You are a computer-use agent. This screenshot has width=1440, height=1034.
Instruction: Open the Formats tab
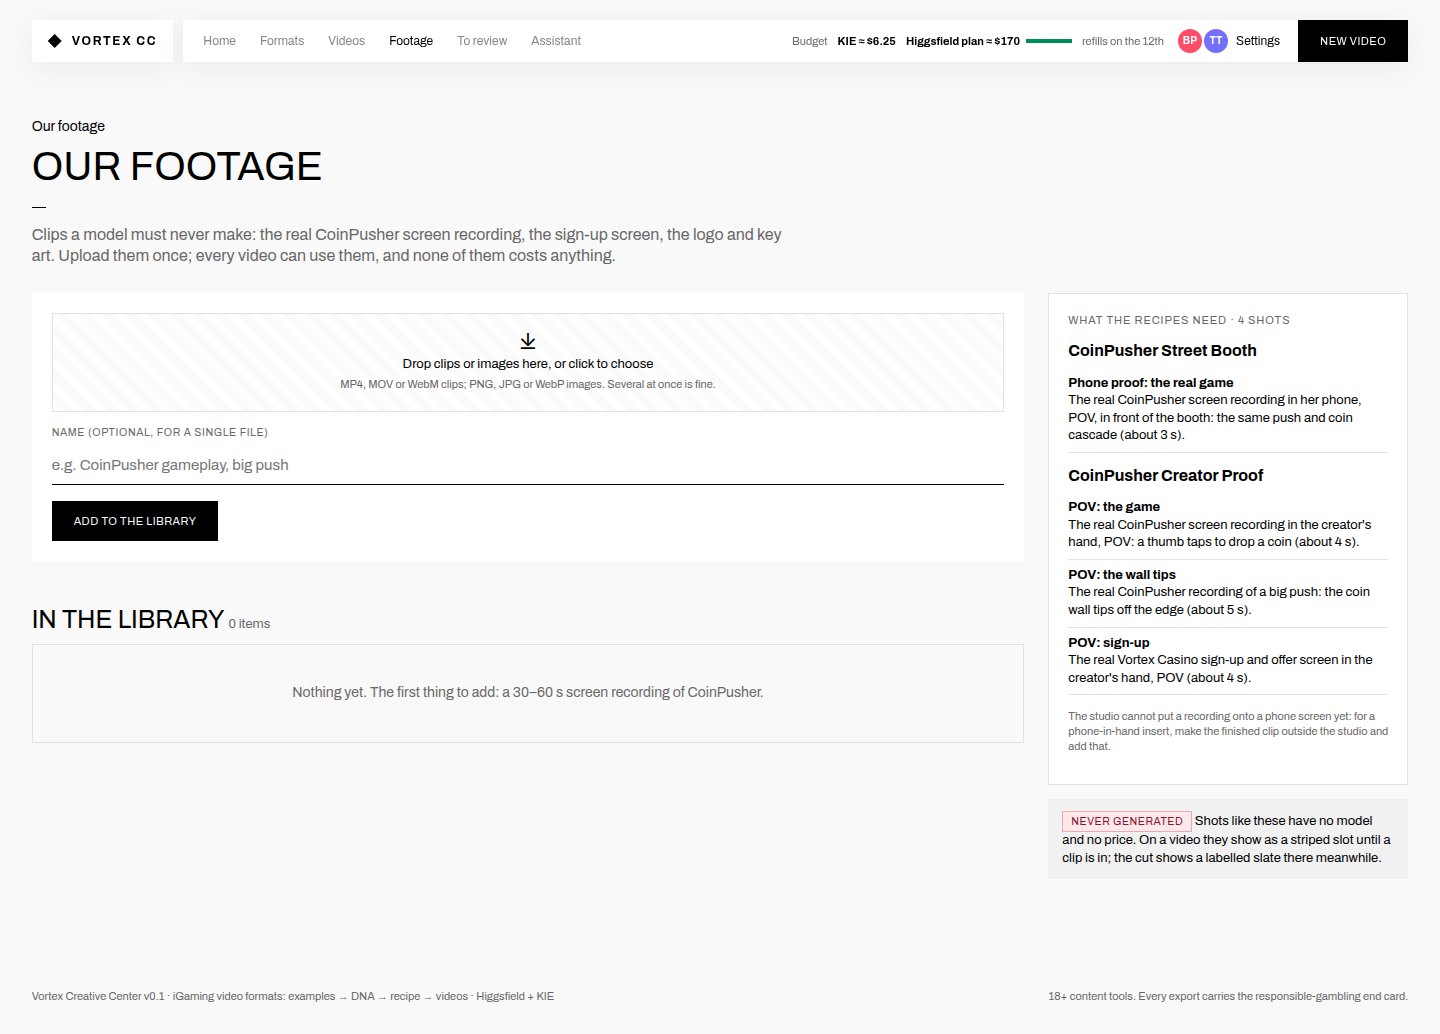[282, 41]
